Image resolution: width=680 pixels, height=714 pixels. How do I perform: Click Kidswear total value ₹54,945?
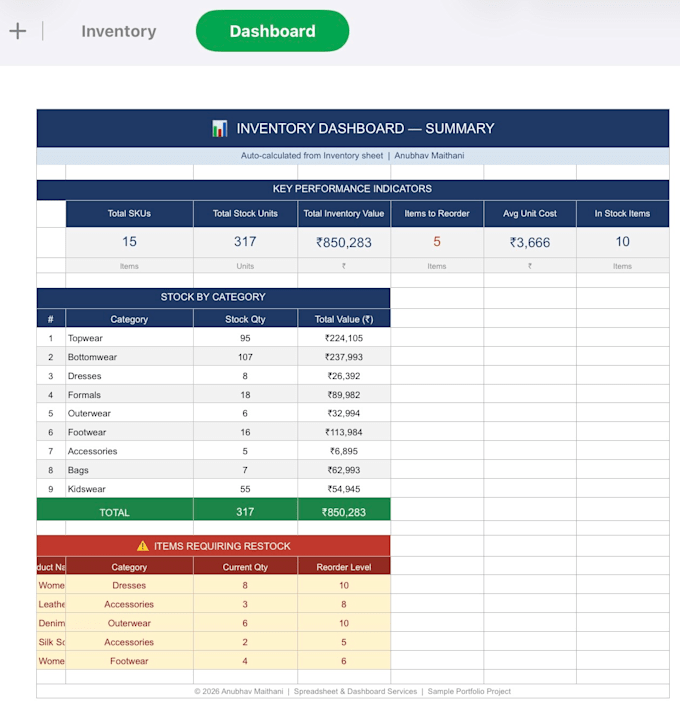(x=344, y=489)
